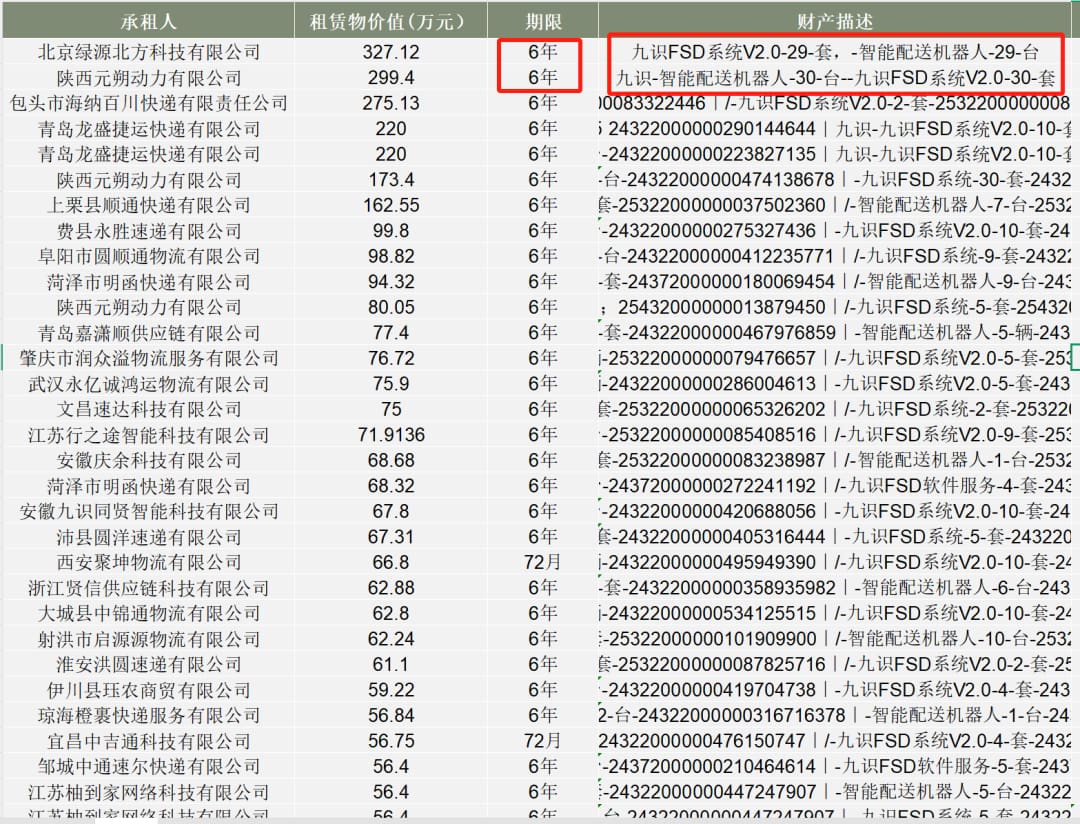Click the 西安聚坤物流有限公司 cell
The height and width of the screenshot is (824, 1080).
coord(148,562)
